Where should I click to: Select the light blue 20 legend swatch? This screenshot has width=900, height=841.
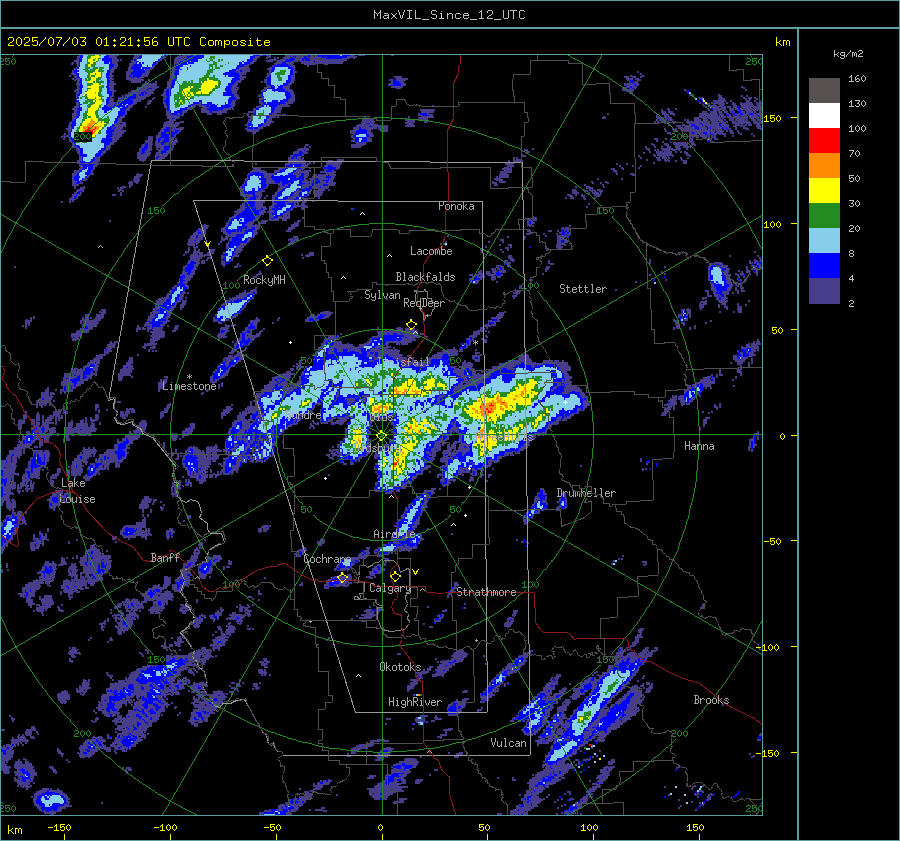point(824,241)
